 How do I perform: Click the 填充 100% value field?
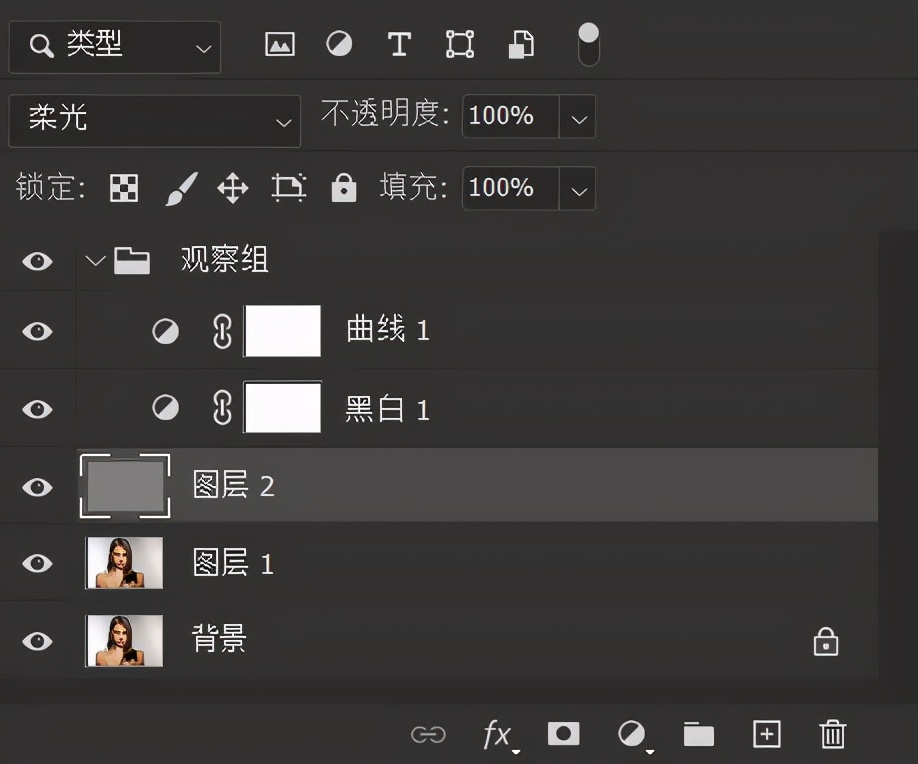pyautogui.click(x=511, y=188)
